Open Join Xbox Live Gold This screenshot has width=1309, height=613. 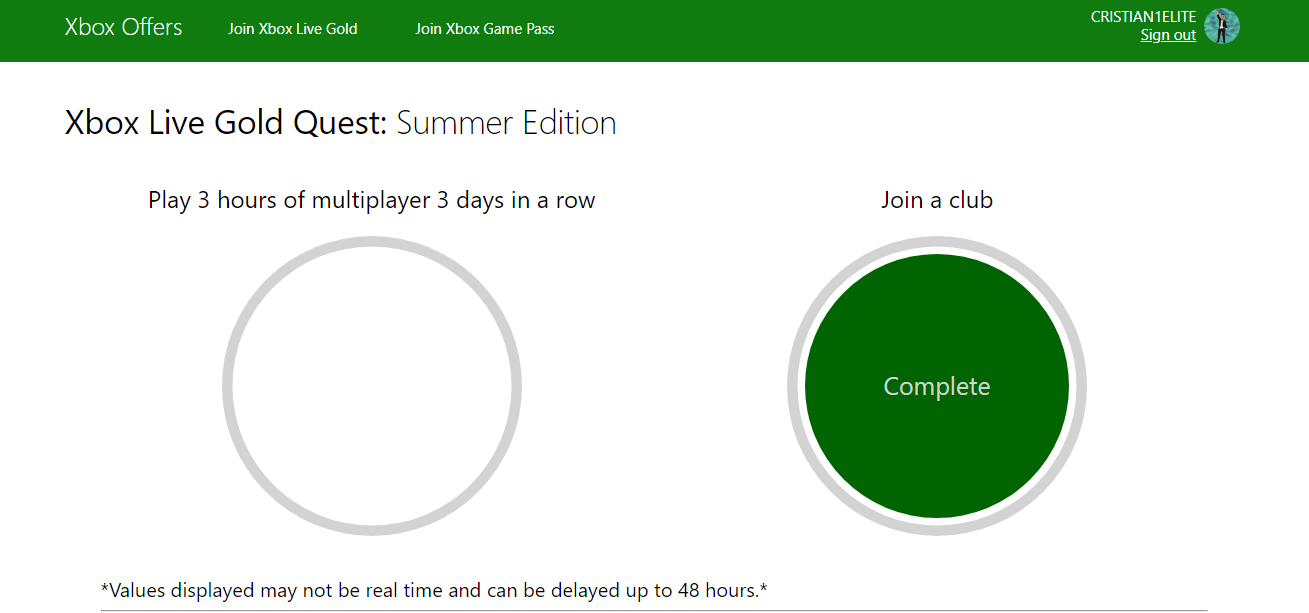(x=293, y=29)
